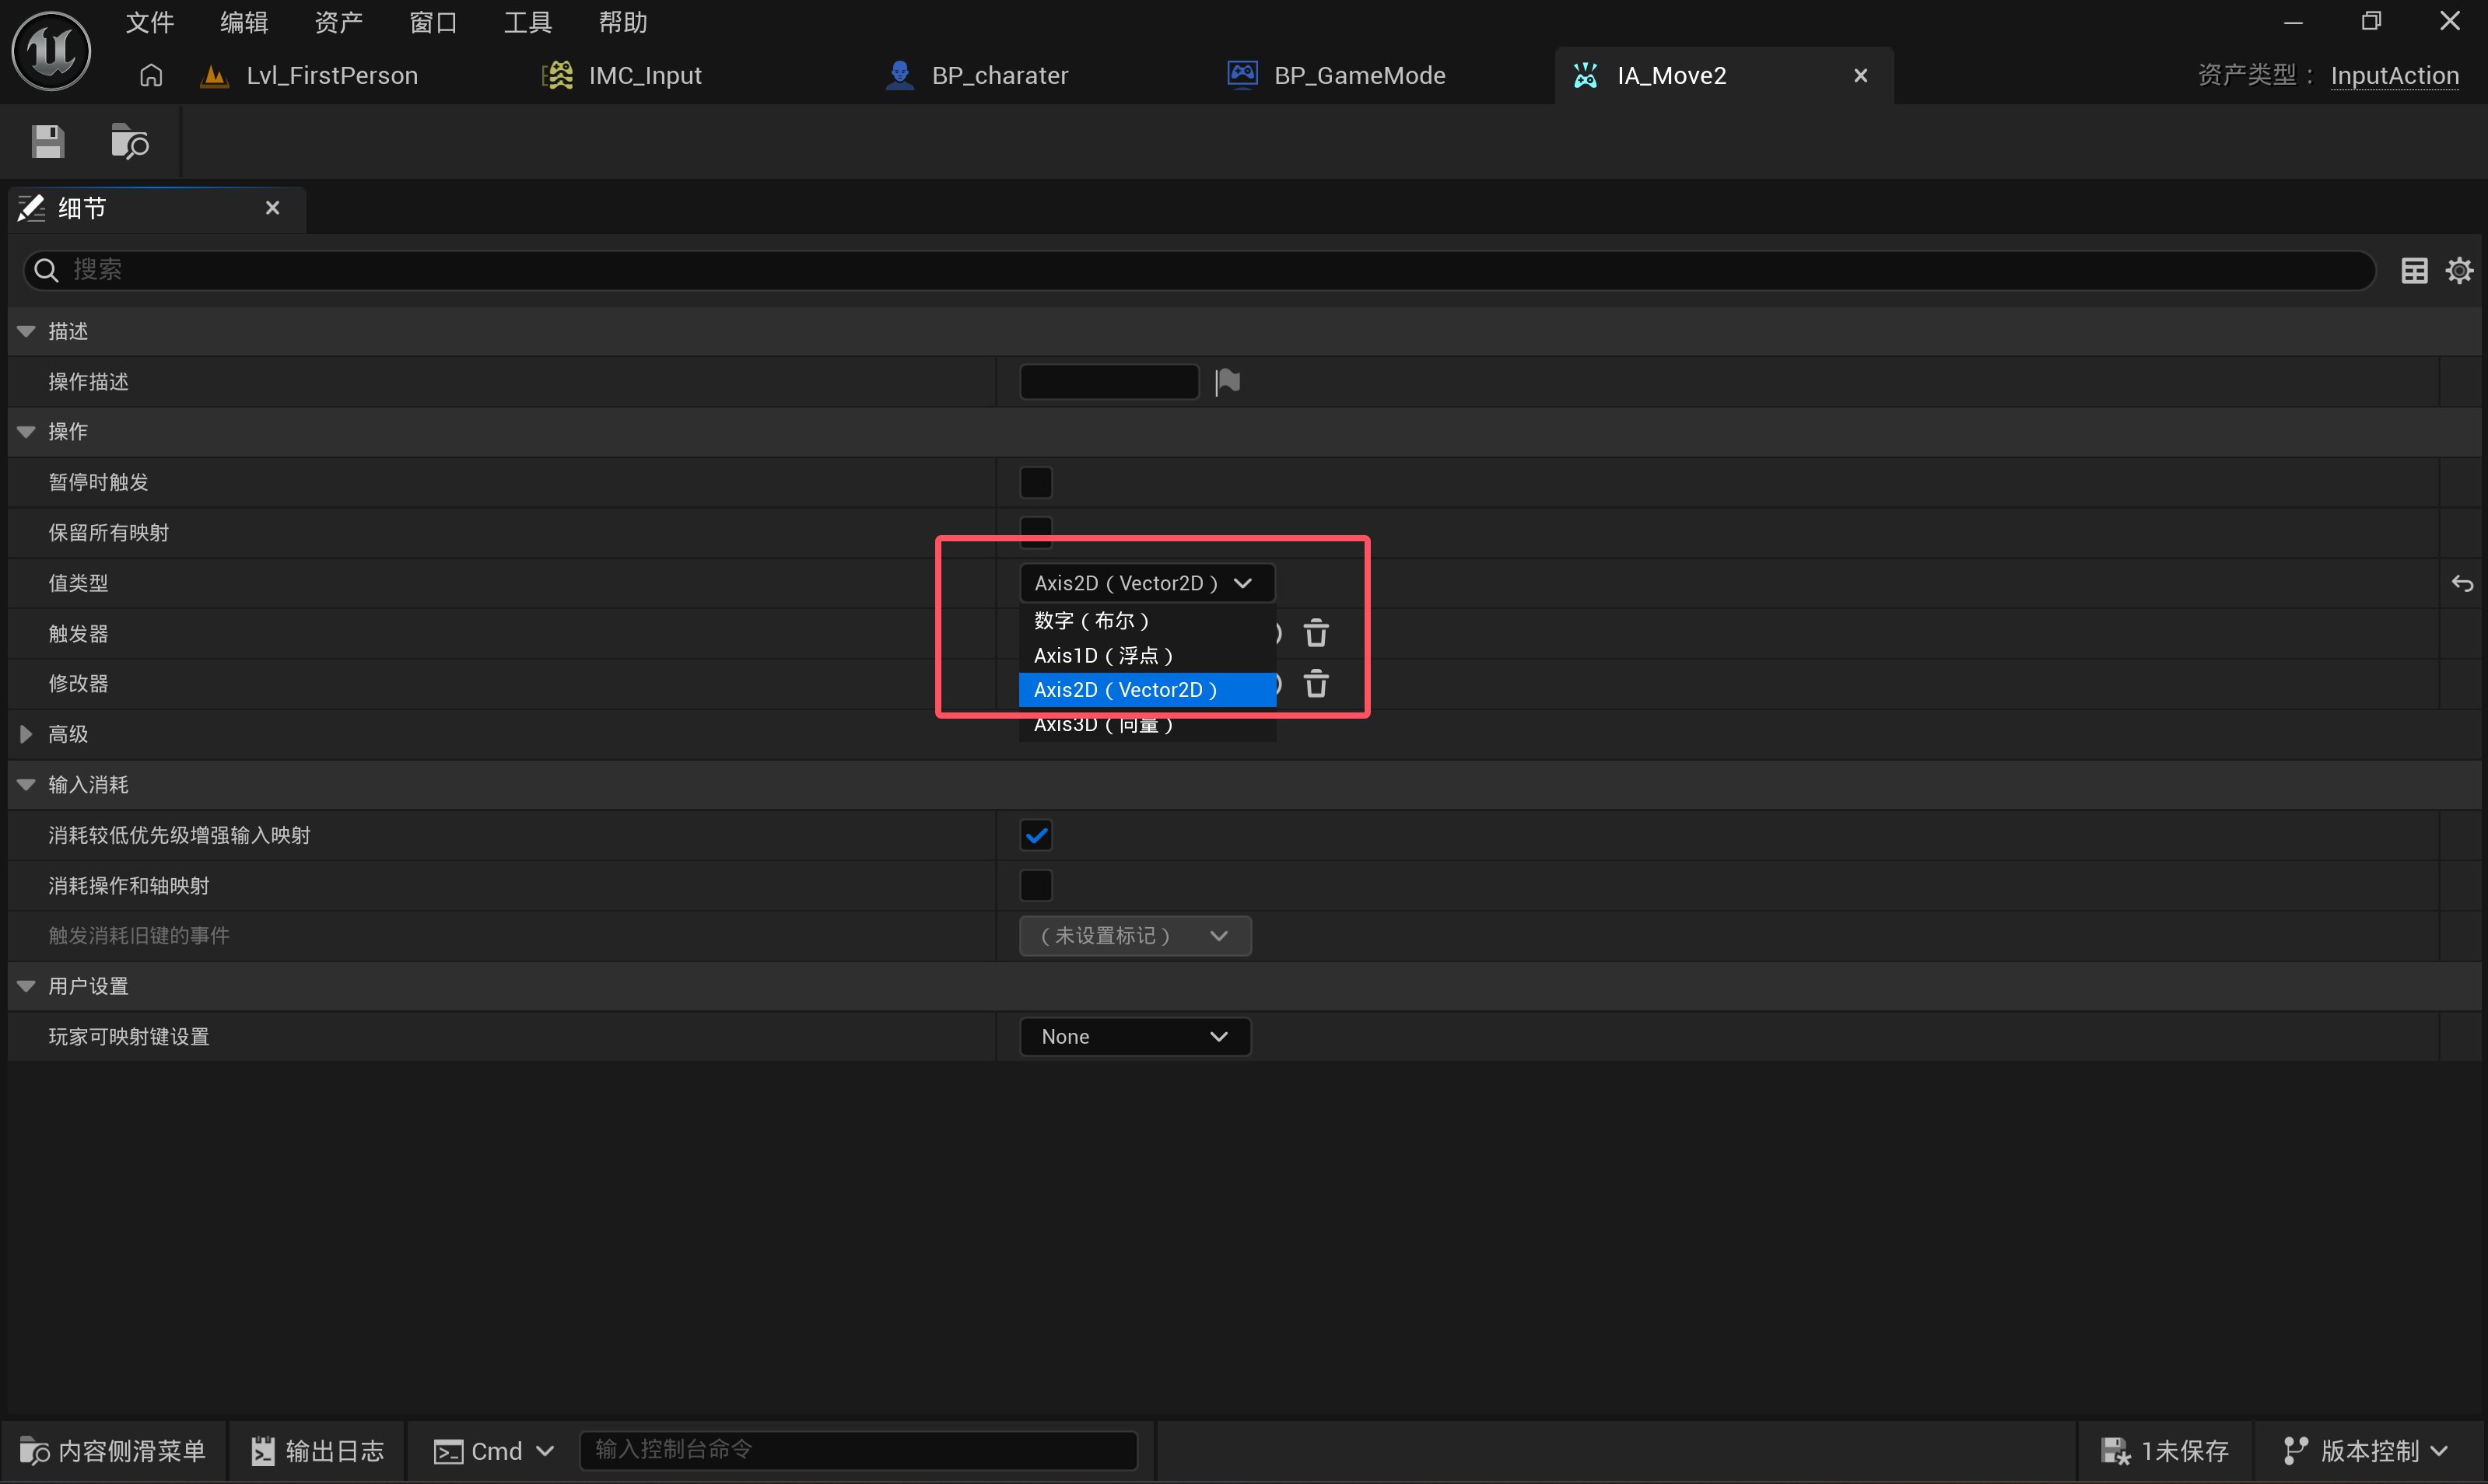
Task: Select Axis1D（浮点）from the dropdown list
Action: [x=1103, y=655]
